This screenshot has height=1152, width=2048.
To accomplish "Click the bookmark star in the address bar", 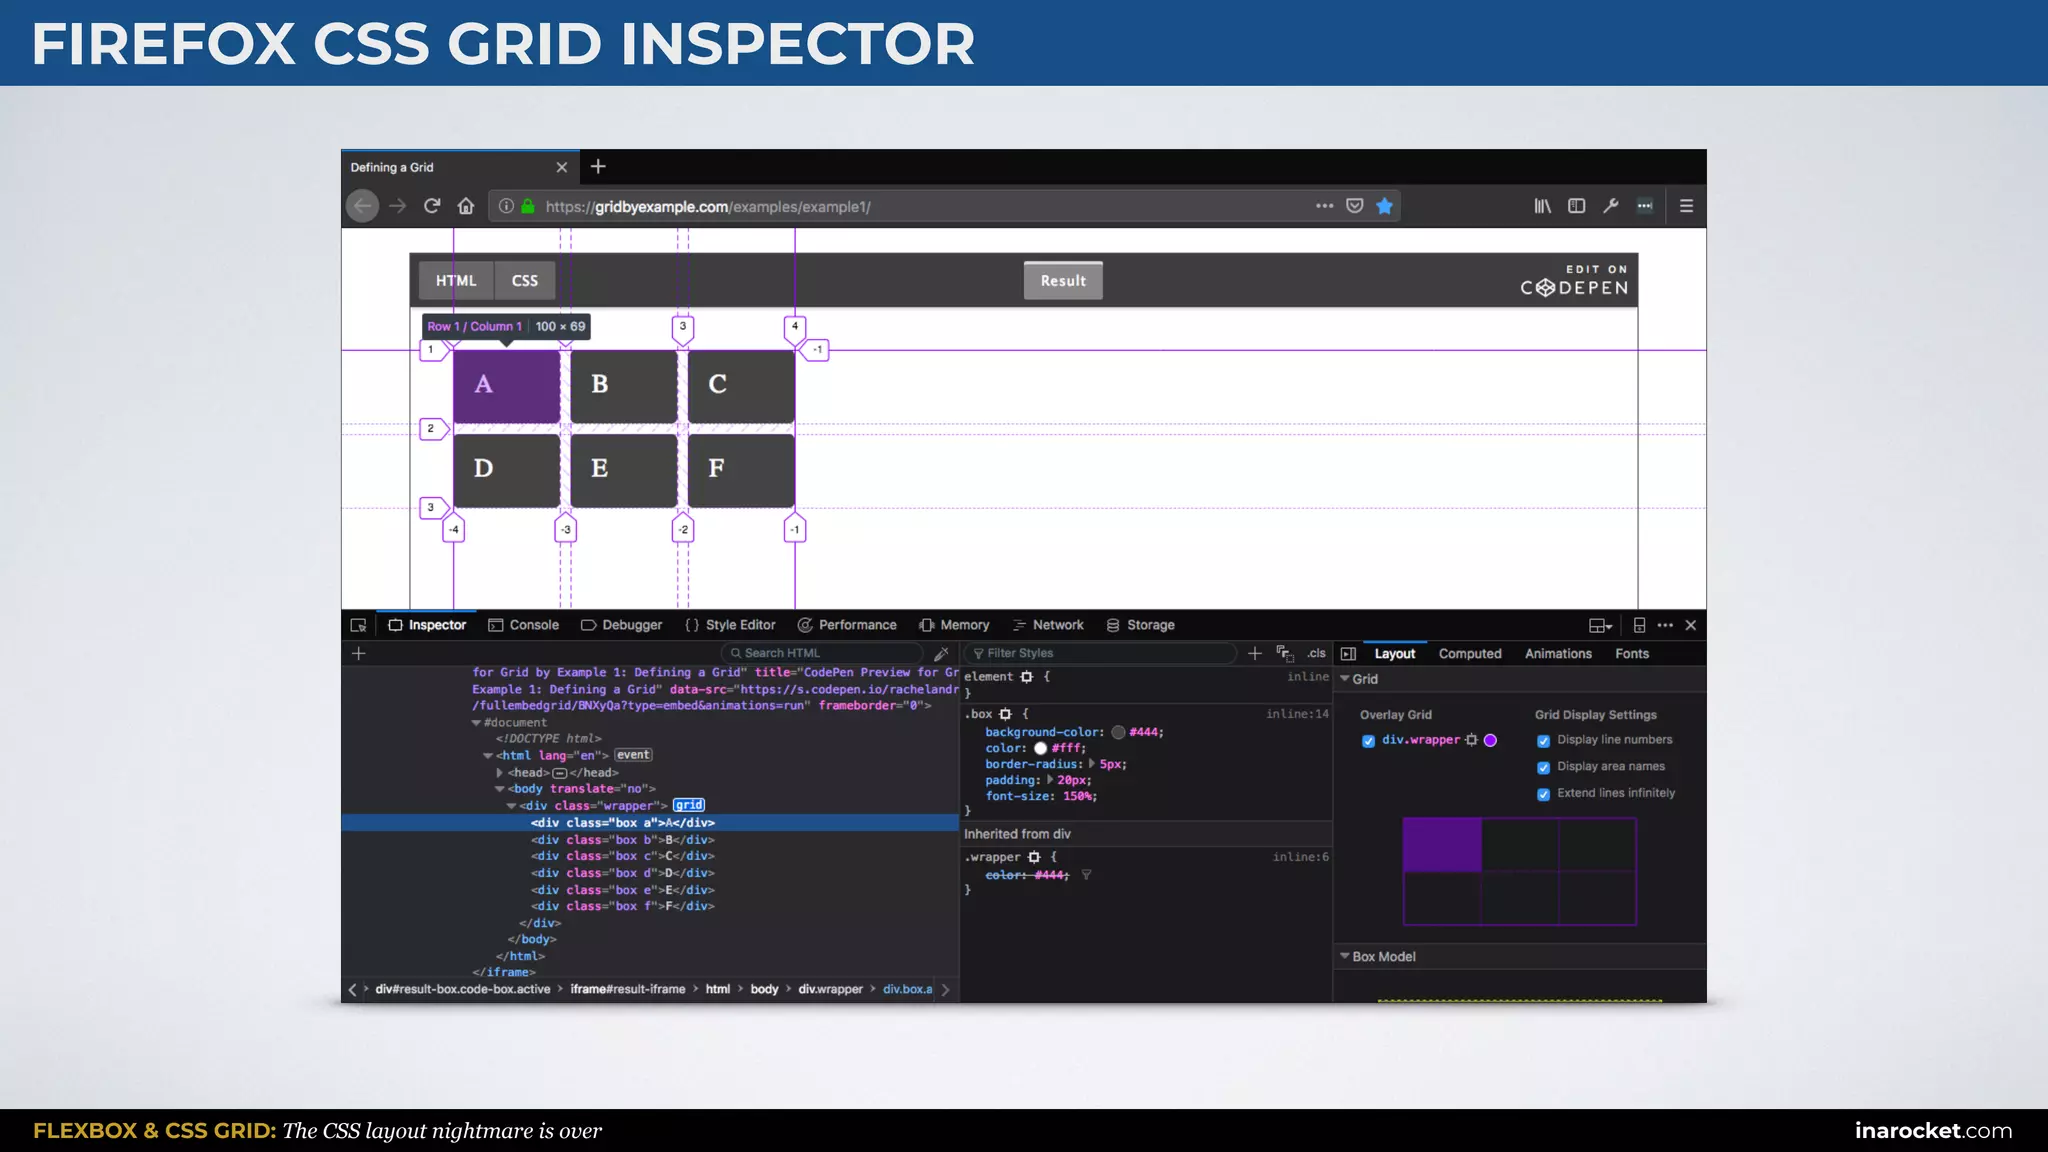I will [x=1384, y=206].
